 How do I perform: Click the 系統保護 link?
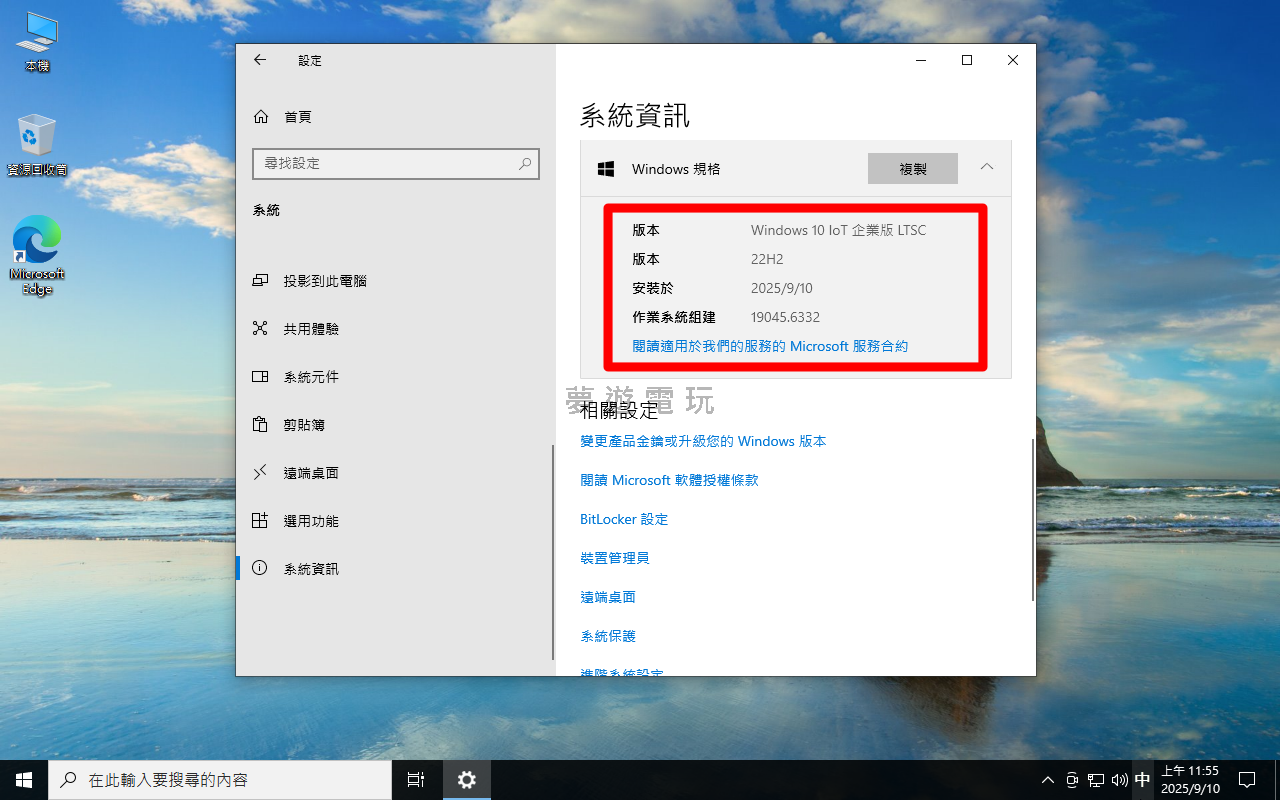tap(608, 636)
